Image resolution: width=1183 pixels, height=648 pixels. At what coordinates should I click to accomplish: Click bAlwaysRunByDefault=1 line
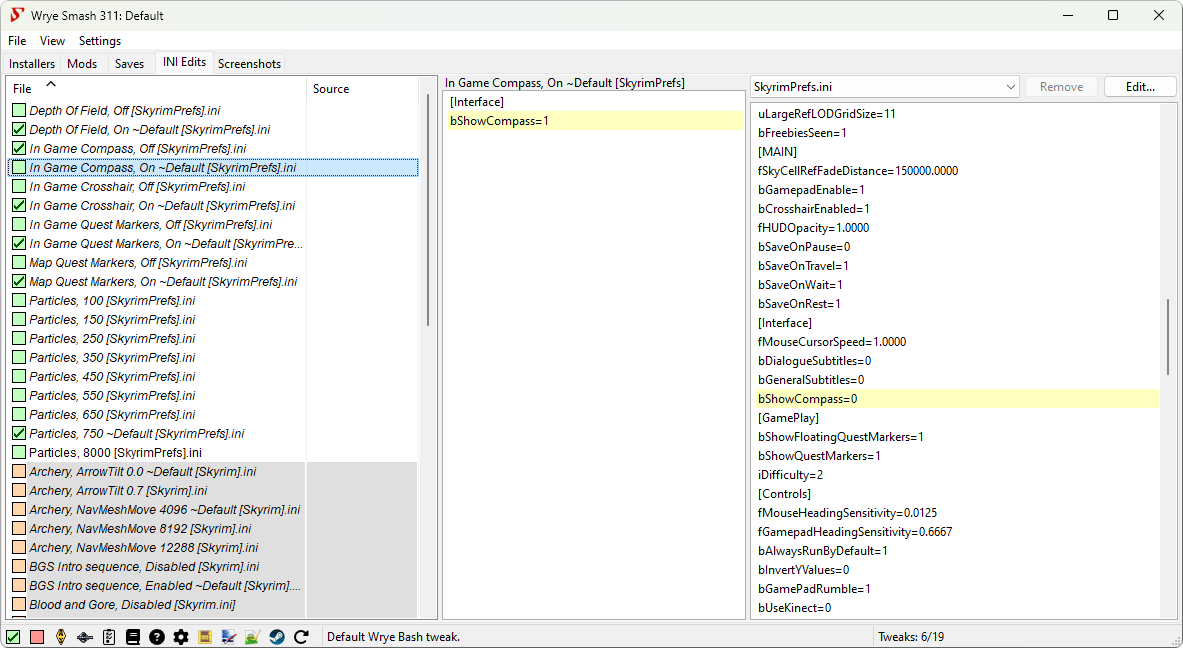(822, 551)
